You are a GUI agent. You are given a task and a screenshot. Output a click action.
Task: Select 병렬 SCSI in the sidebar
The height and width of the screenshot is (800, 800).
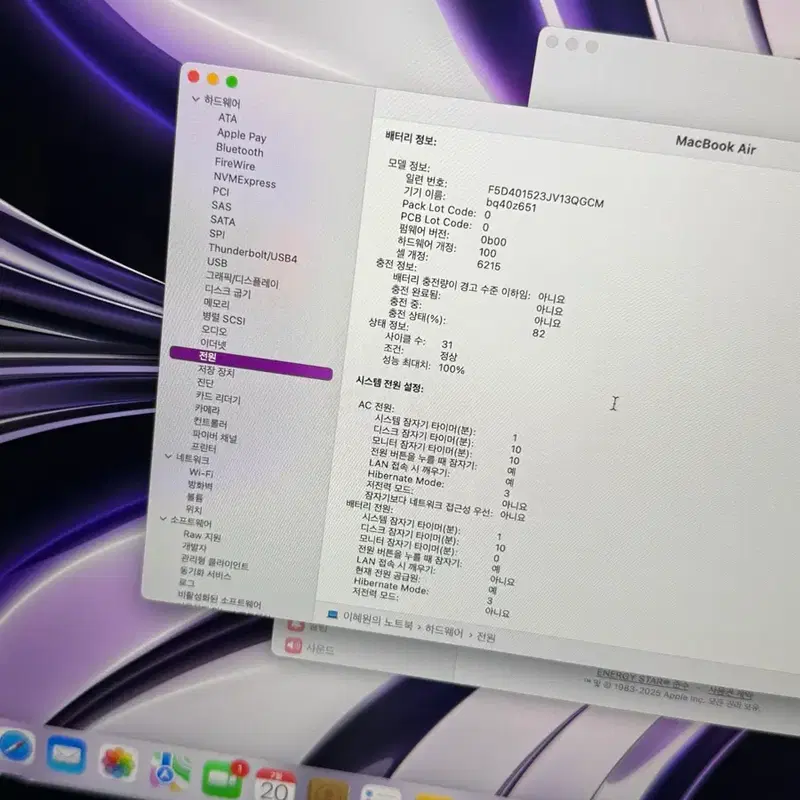click(223, 318)
